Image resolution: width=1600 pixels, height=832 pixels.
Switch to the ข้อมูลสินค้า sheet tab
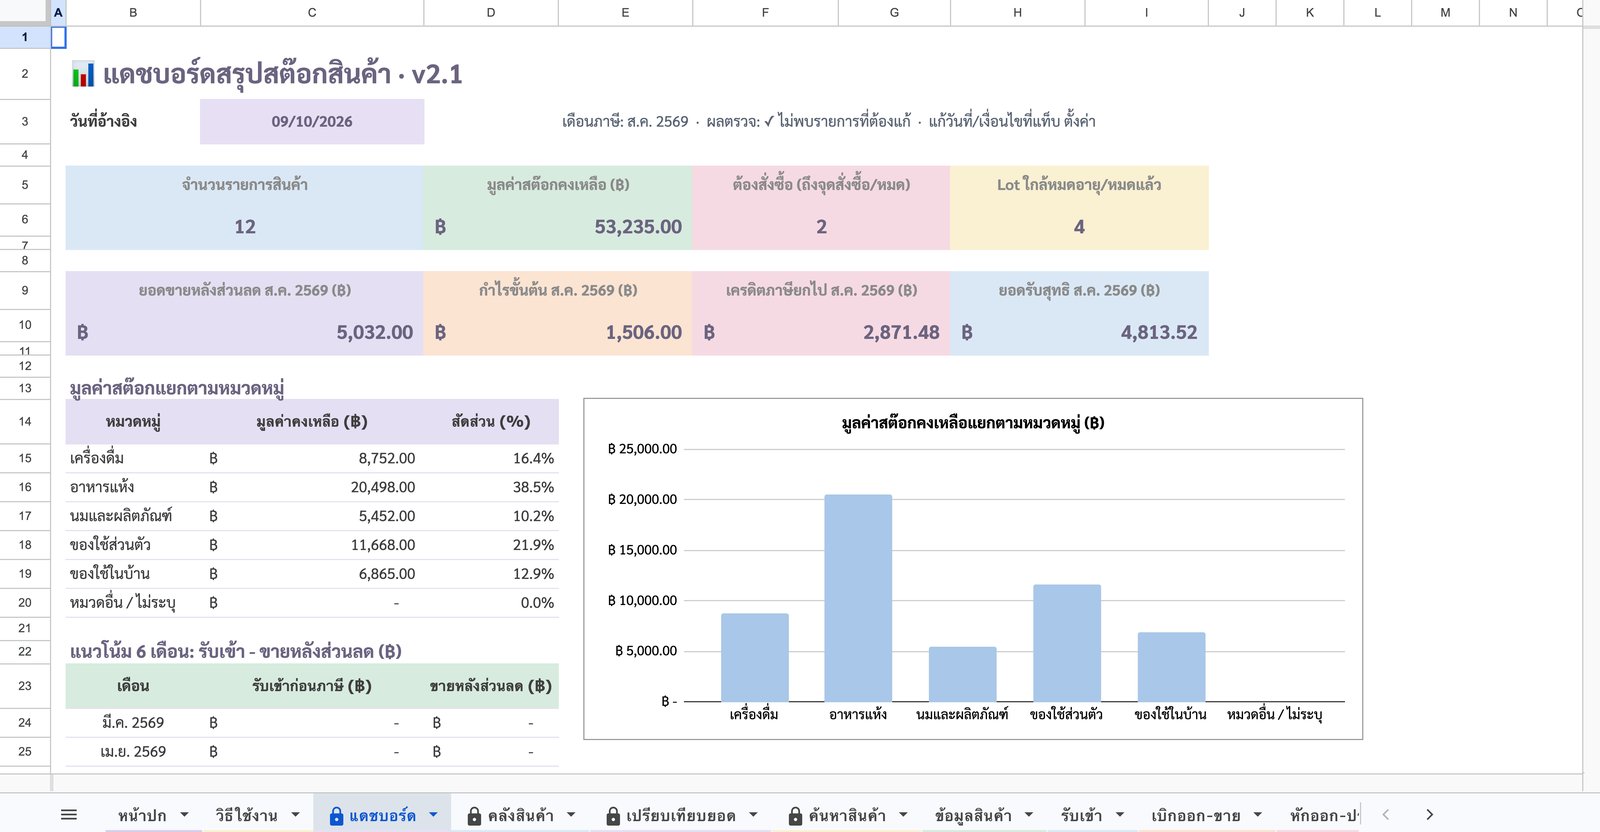[973, 815]
